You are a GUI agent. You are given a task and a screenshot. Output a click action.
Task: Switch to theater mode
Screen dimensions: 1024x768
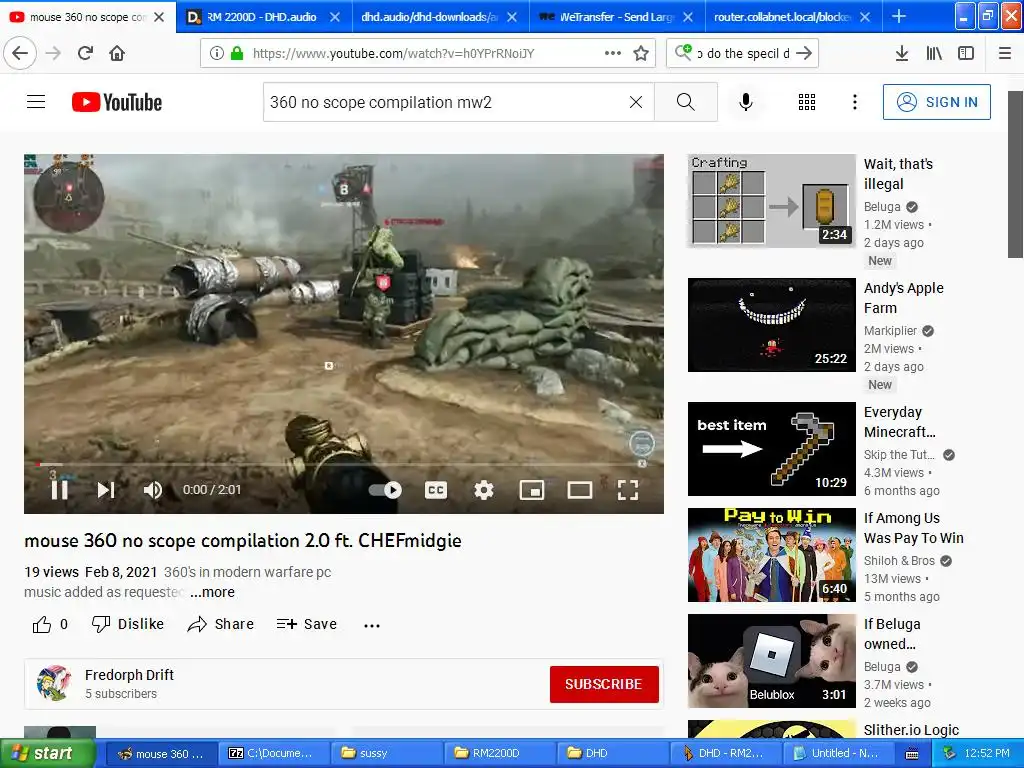click(579, 490)
